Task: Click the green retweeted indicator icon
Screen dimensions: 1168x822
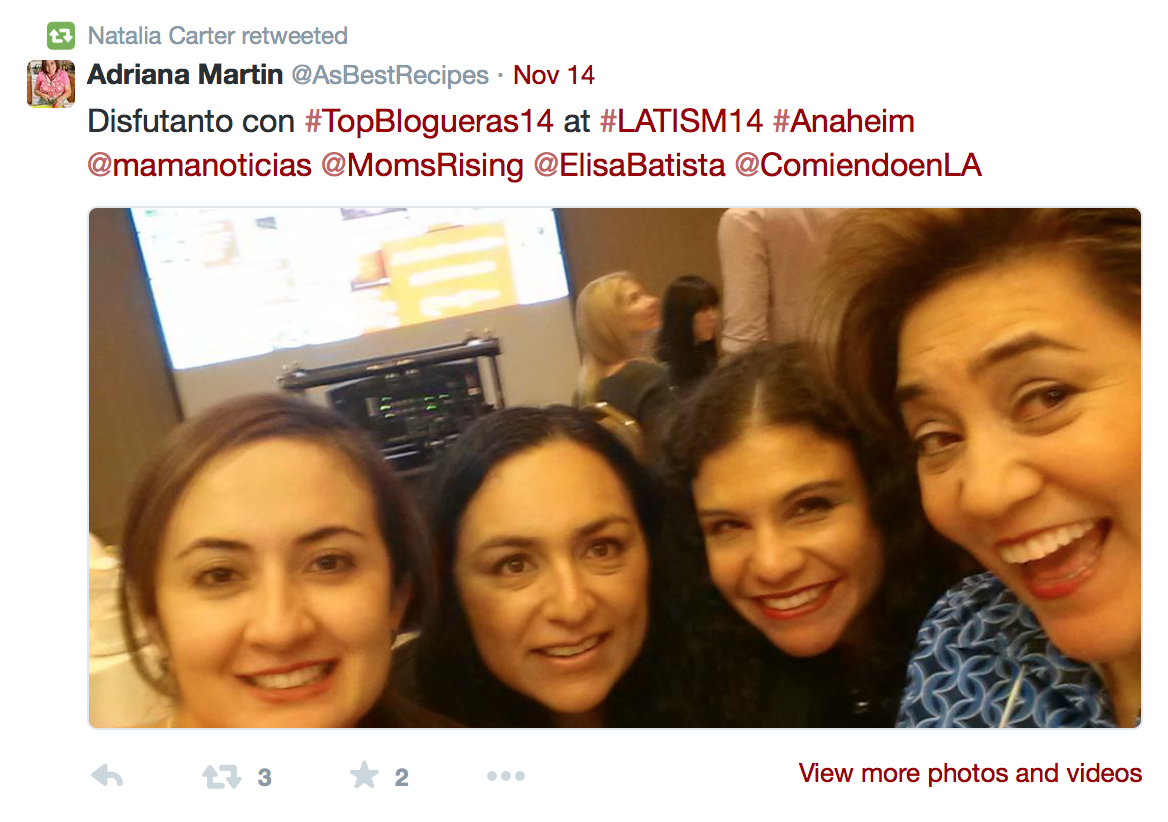Action: pos(61,35)
